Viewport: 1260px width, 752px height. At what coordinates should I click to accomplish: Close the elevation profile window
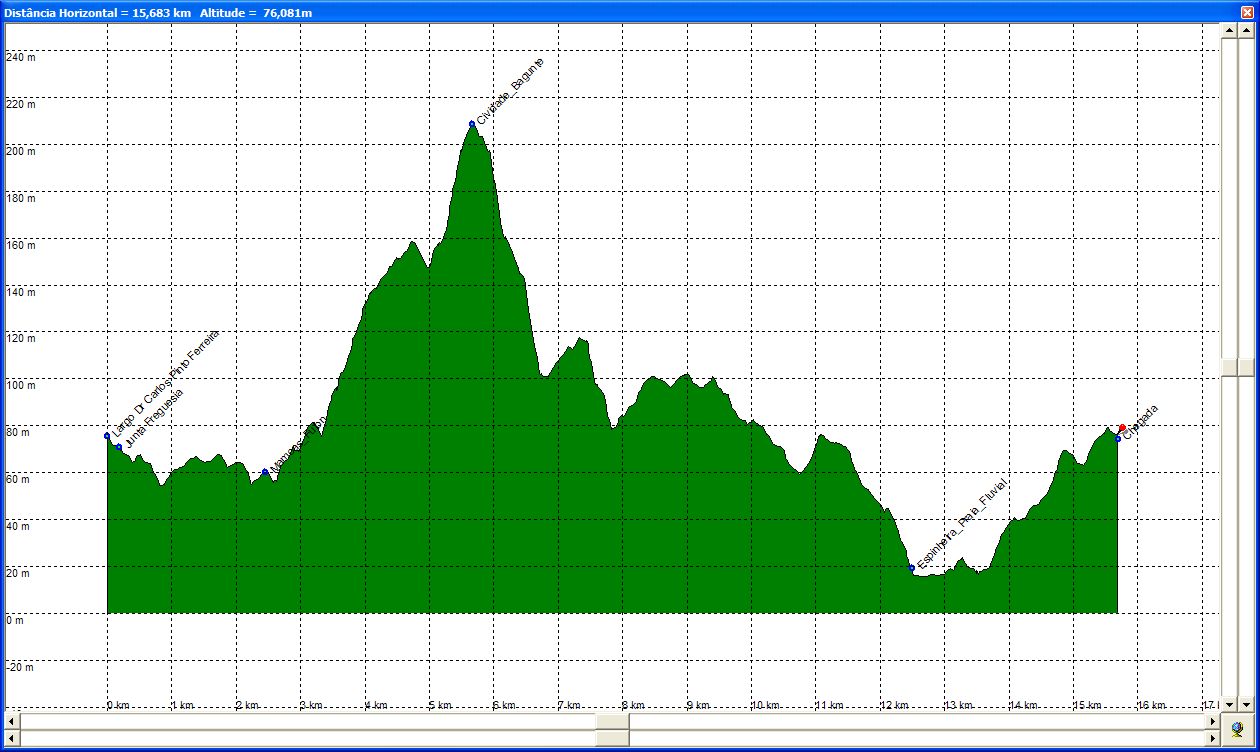coord(1245,10)
